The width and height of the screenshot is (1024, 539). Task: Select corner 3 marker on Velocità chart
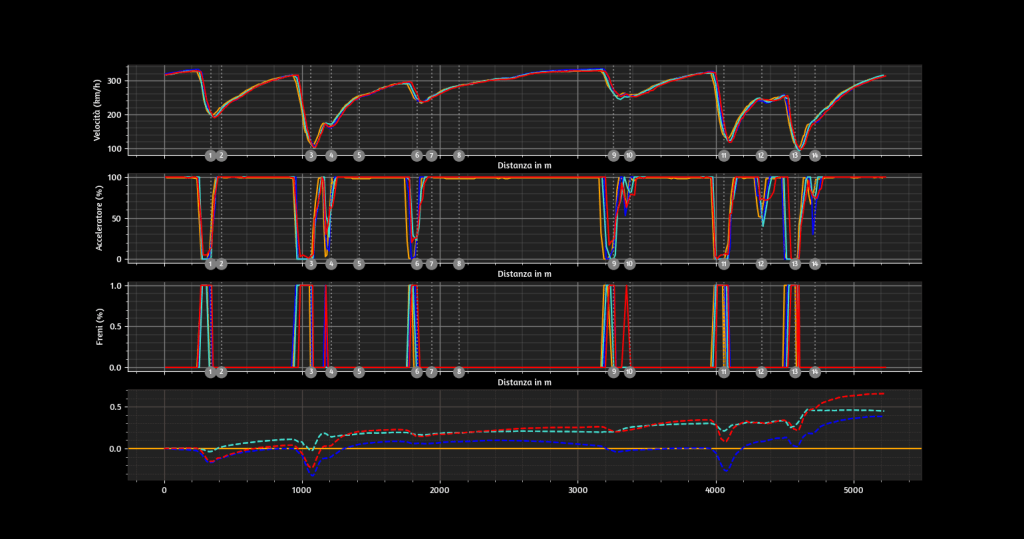[311, 155]
